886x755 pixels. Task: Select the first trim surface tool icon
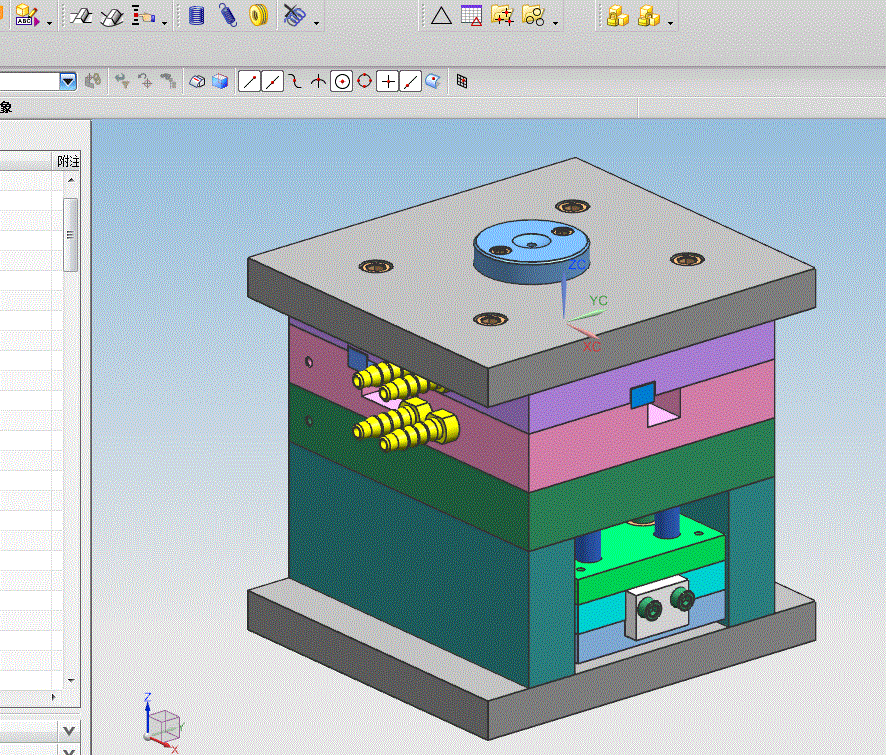tap(80, 15)
